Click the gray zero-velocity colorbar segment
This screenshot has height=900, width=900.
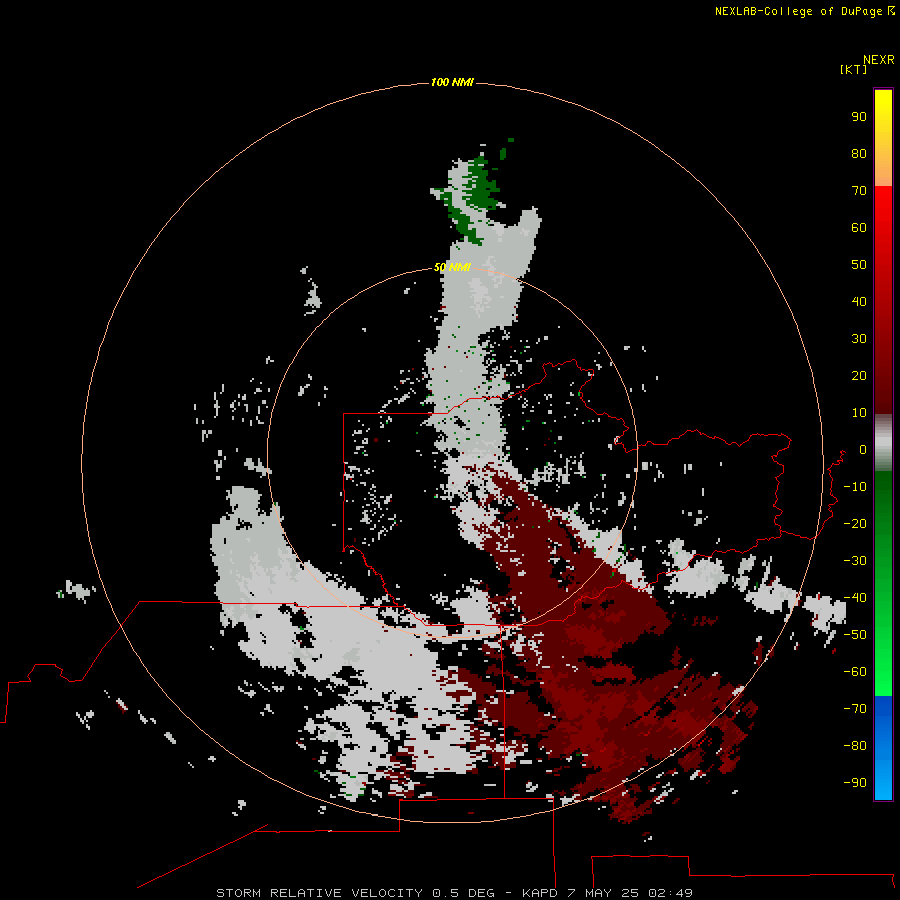click(x=883, y=443)
